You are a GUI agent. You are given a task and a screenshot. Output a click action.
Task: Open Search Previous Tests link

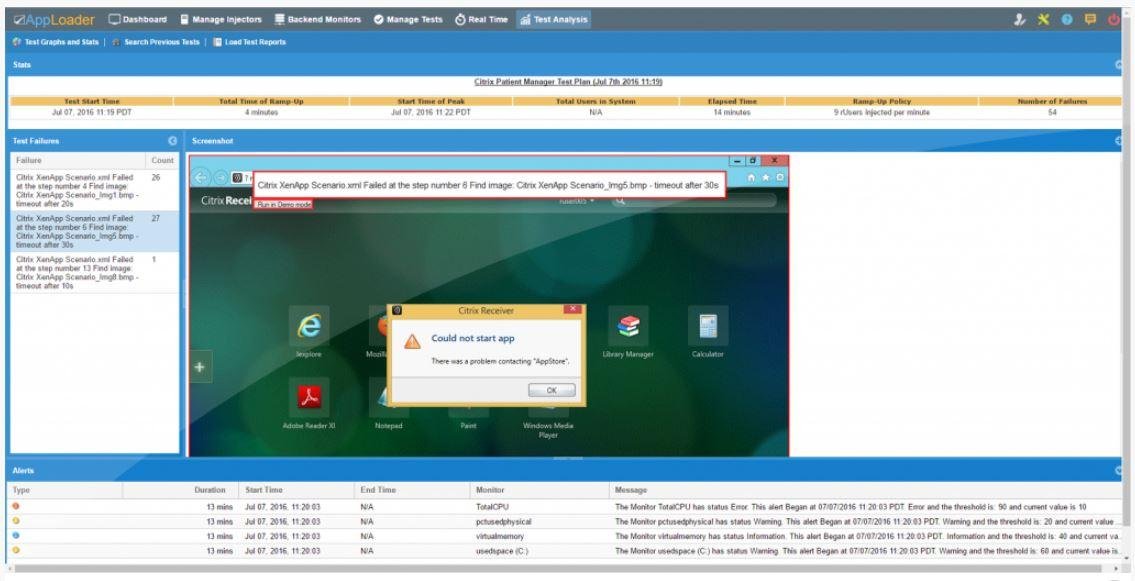(x=156, y=42)
